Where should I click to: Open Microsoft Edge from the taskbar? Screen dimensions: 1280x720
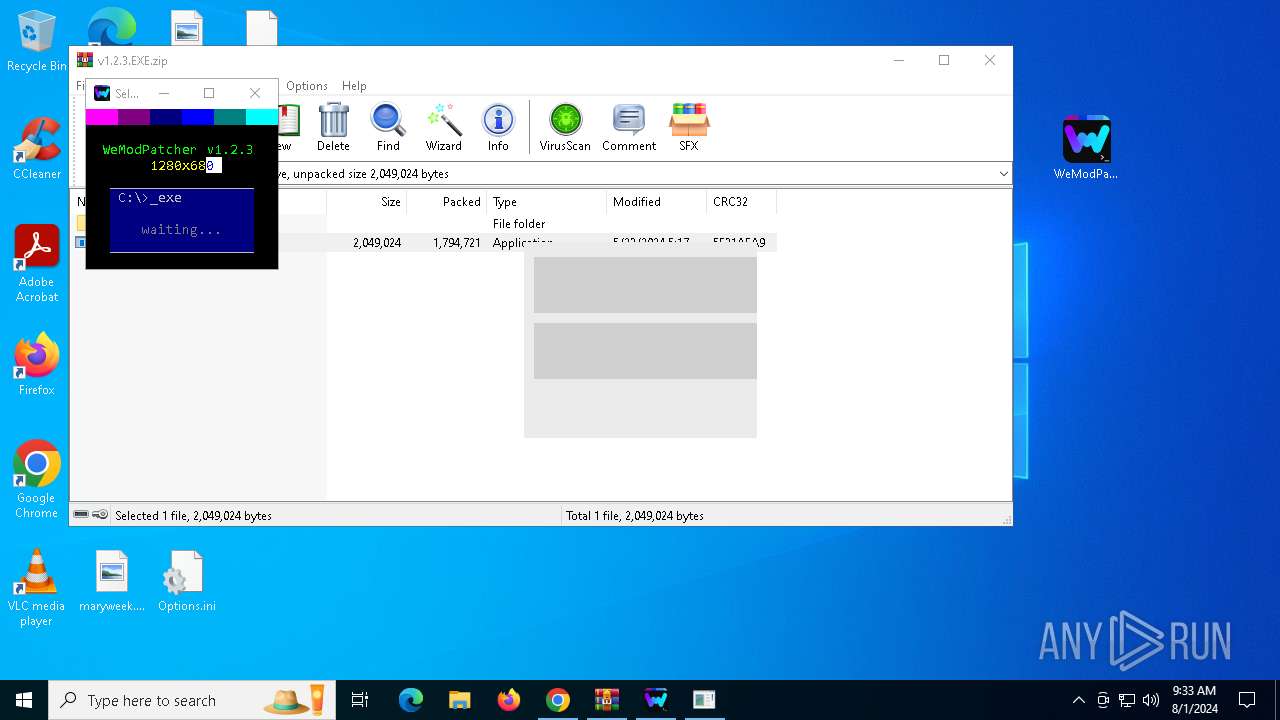(x=411, y=700)
